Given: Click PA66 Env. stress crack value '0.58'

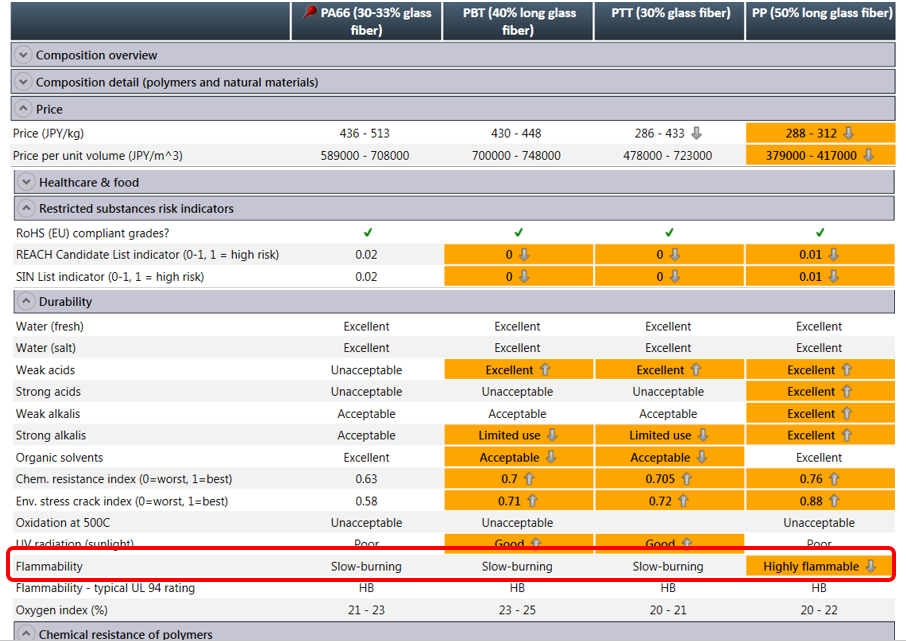Looking at the screenshot, I should tap(366, 501).
